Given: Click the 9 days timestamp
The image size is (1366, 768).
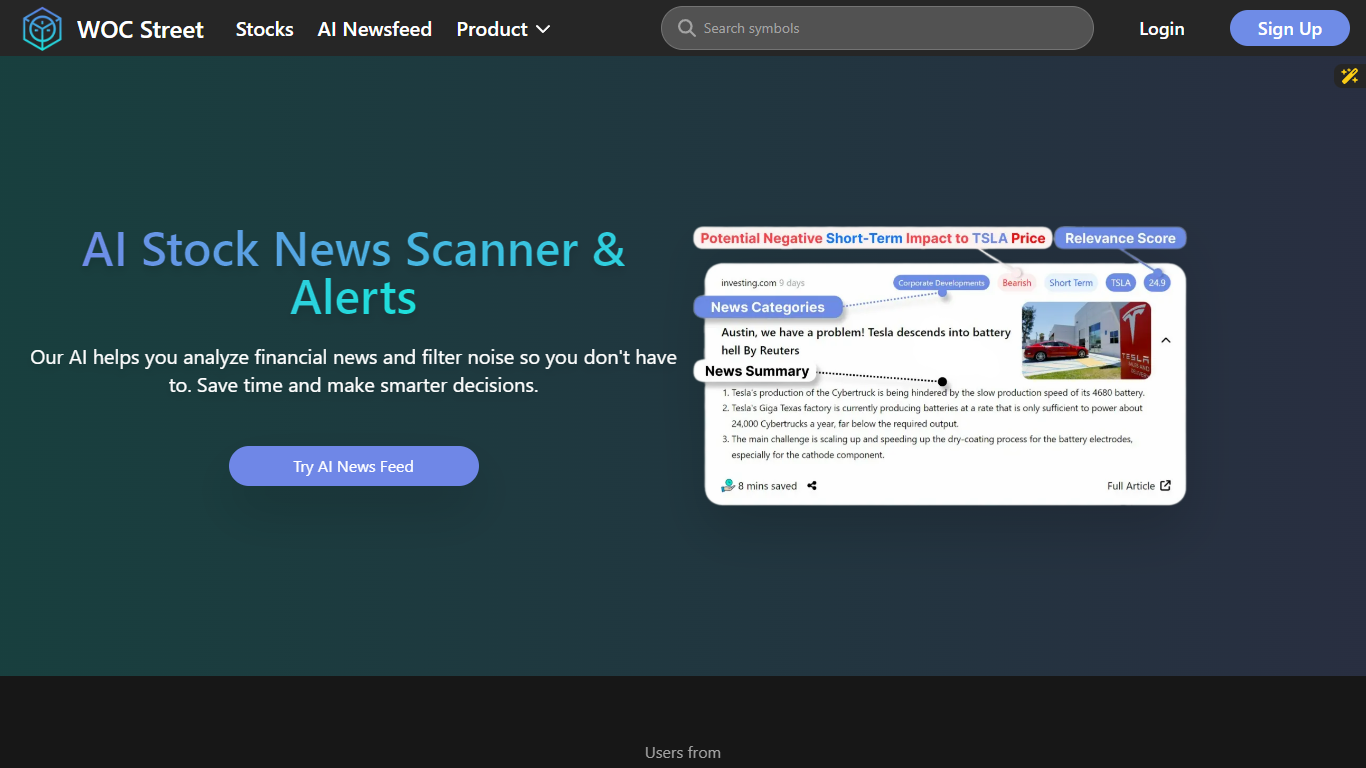Looking at the screenshot, I should pos(792,283).
